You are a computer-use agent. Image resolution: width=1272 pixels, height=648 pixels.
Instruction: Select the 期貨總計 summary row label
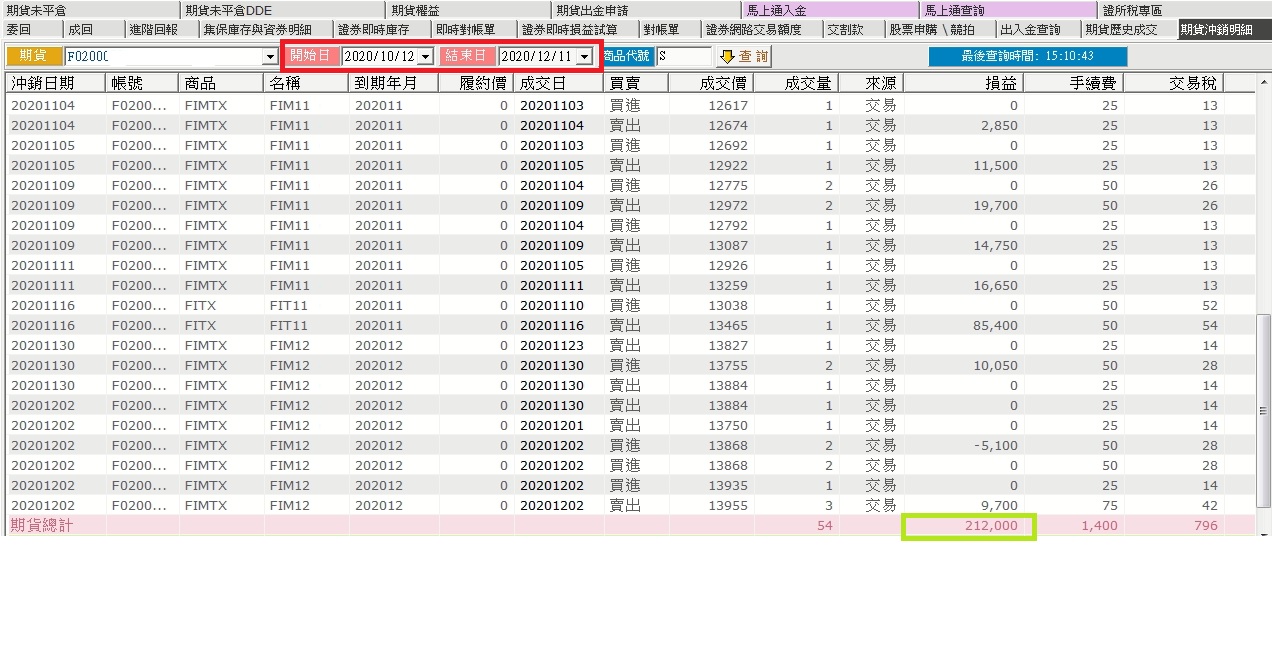tap(42, 525)
